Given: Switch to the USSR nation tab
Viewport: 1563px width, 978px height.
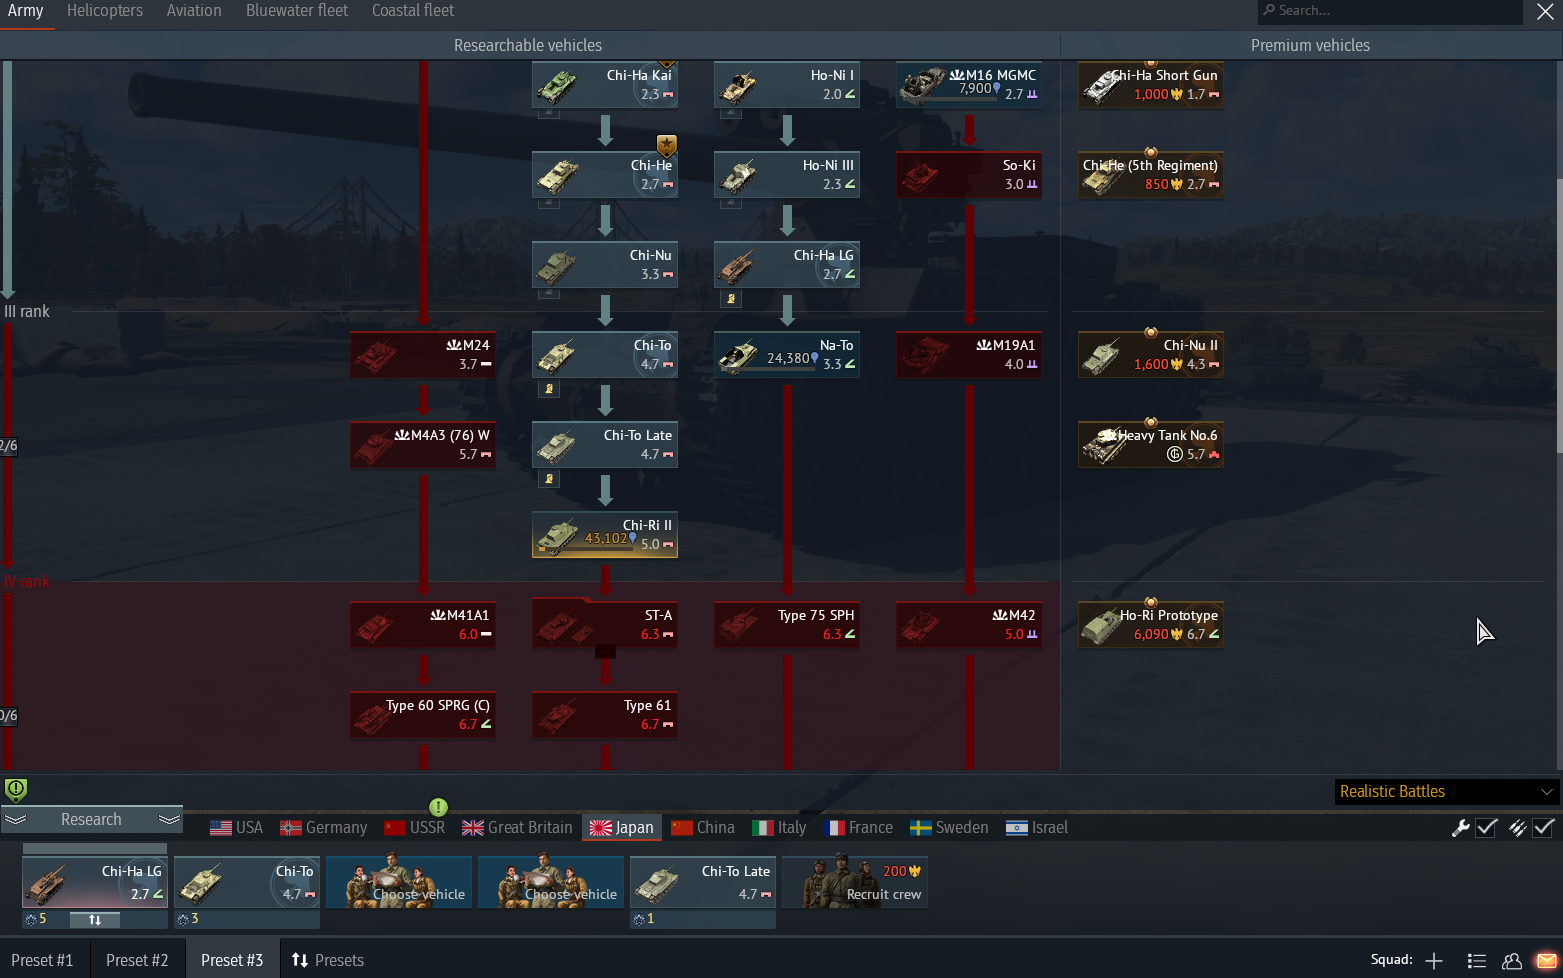Looking at the screenshot, I should click(414, 828).
